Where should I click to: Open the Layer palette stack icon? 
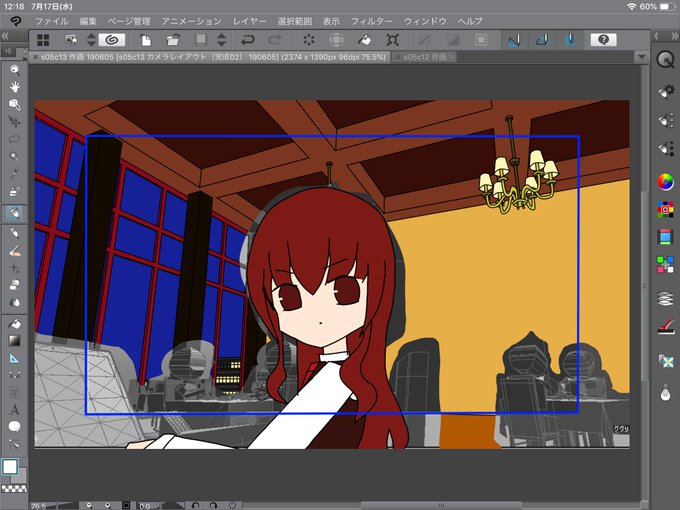pos(665,299)
